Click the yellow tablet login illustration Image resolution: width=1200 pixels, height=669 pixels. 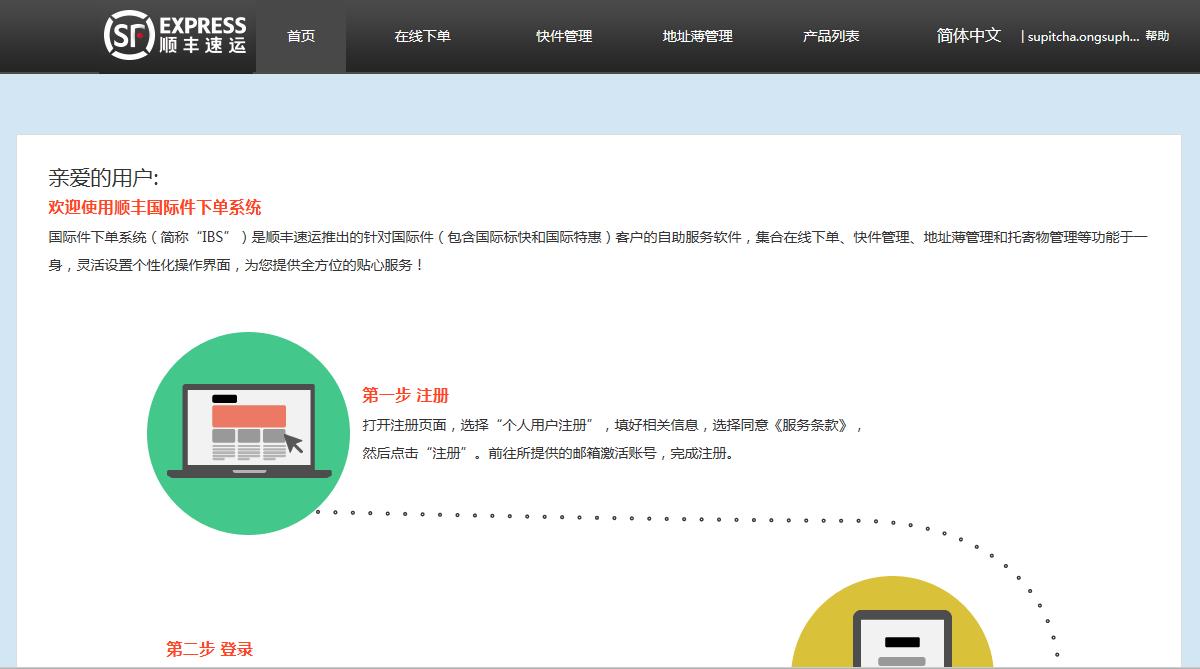[893, 622]
